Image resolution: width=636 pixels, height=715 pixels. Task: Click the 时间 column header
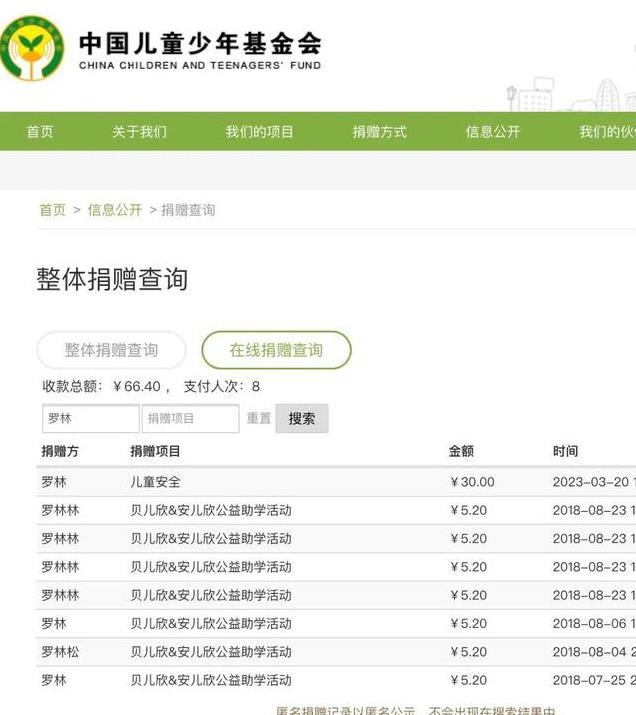coord(565,451)
